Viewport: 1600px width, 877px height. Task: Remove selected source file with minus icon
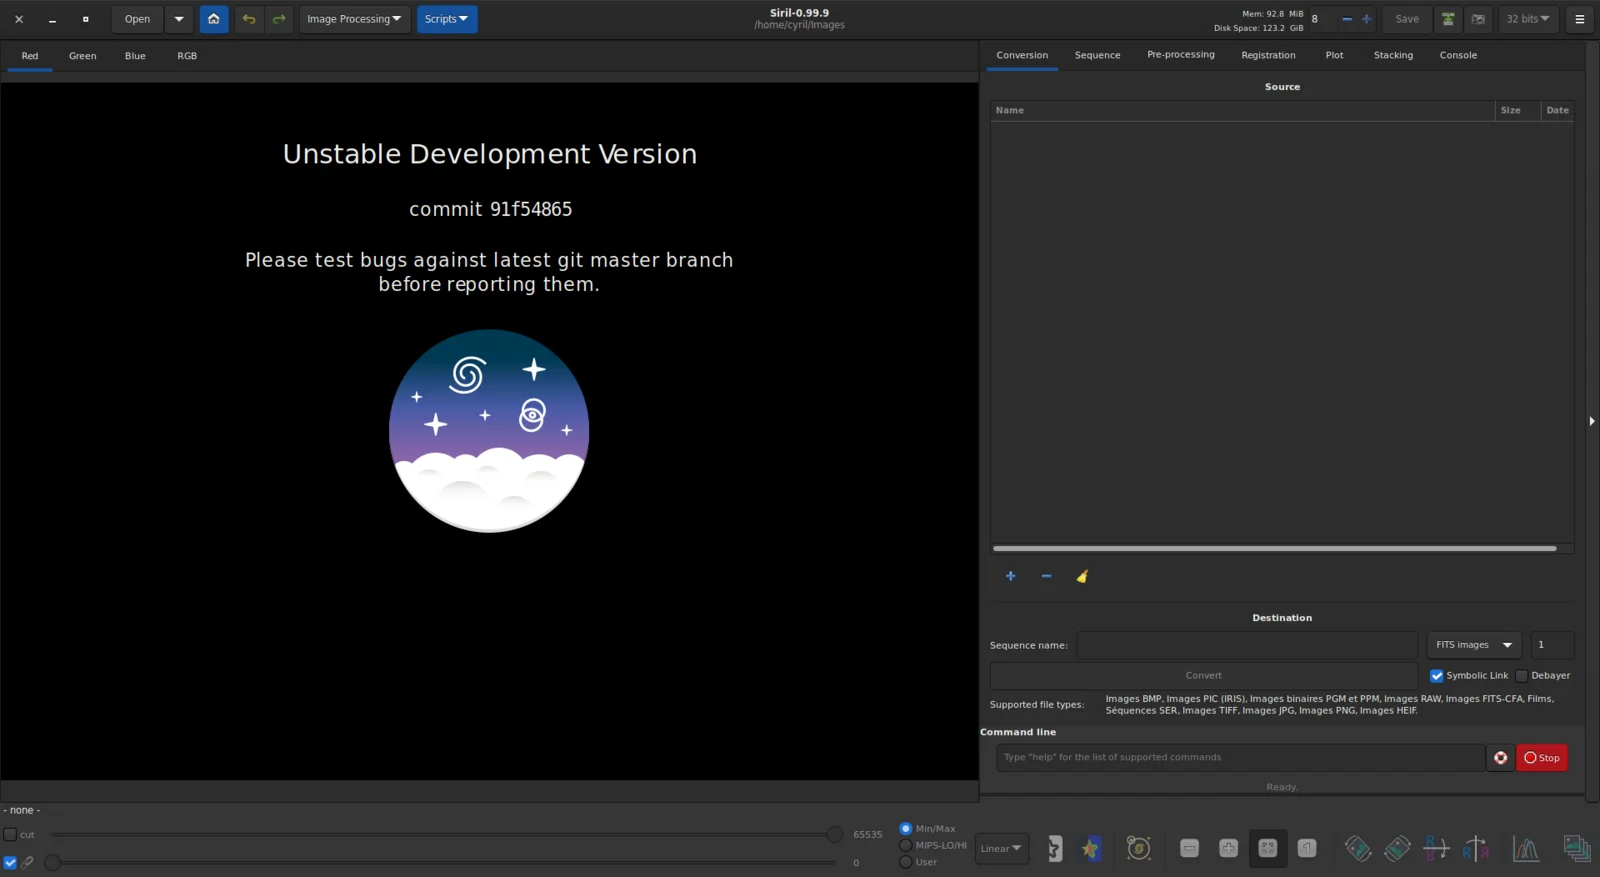1046,576
